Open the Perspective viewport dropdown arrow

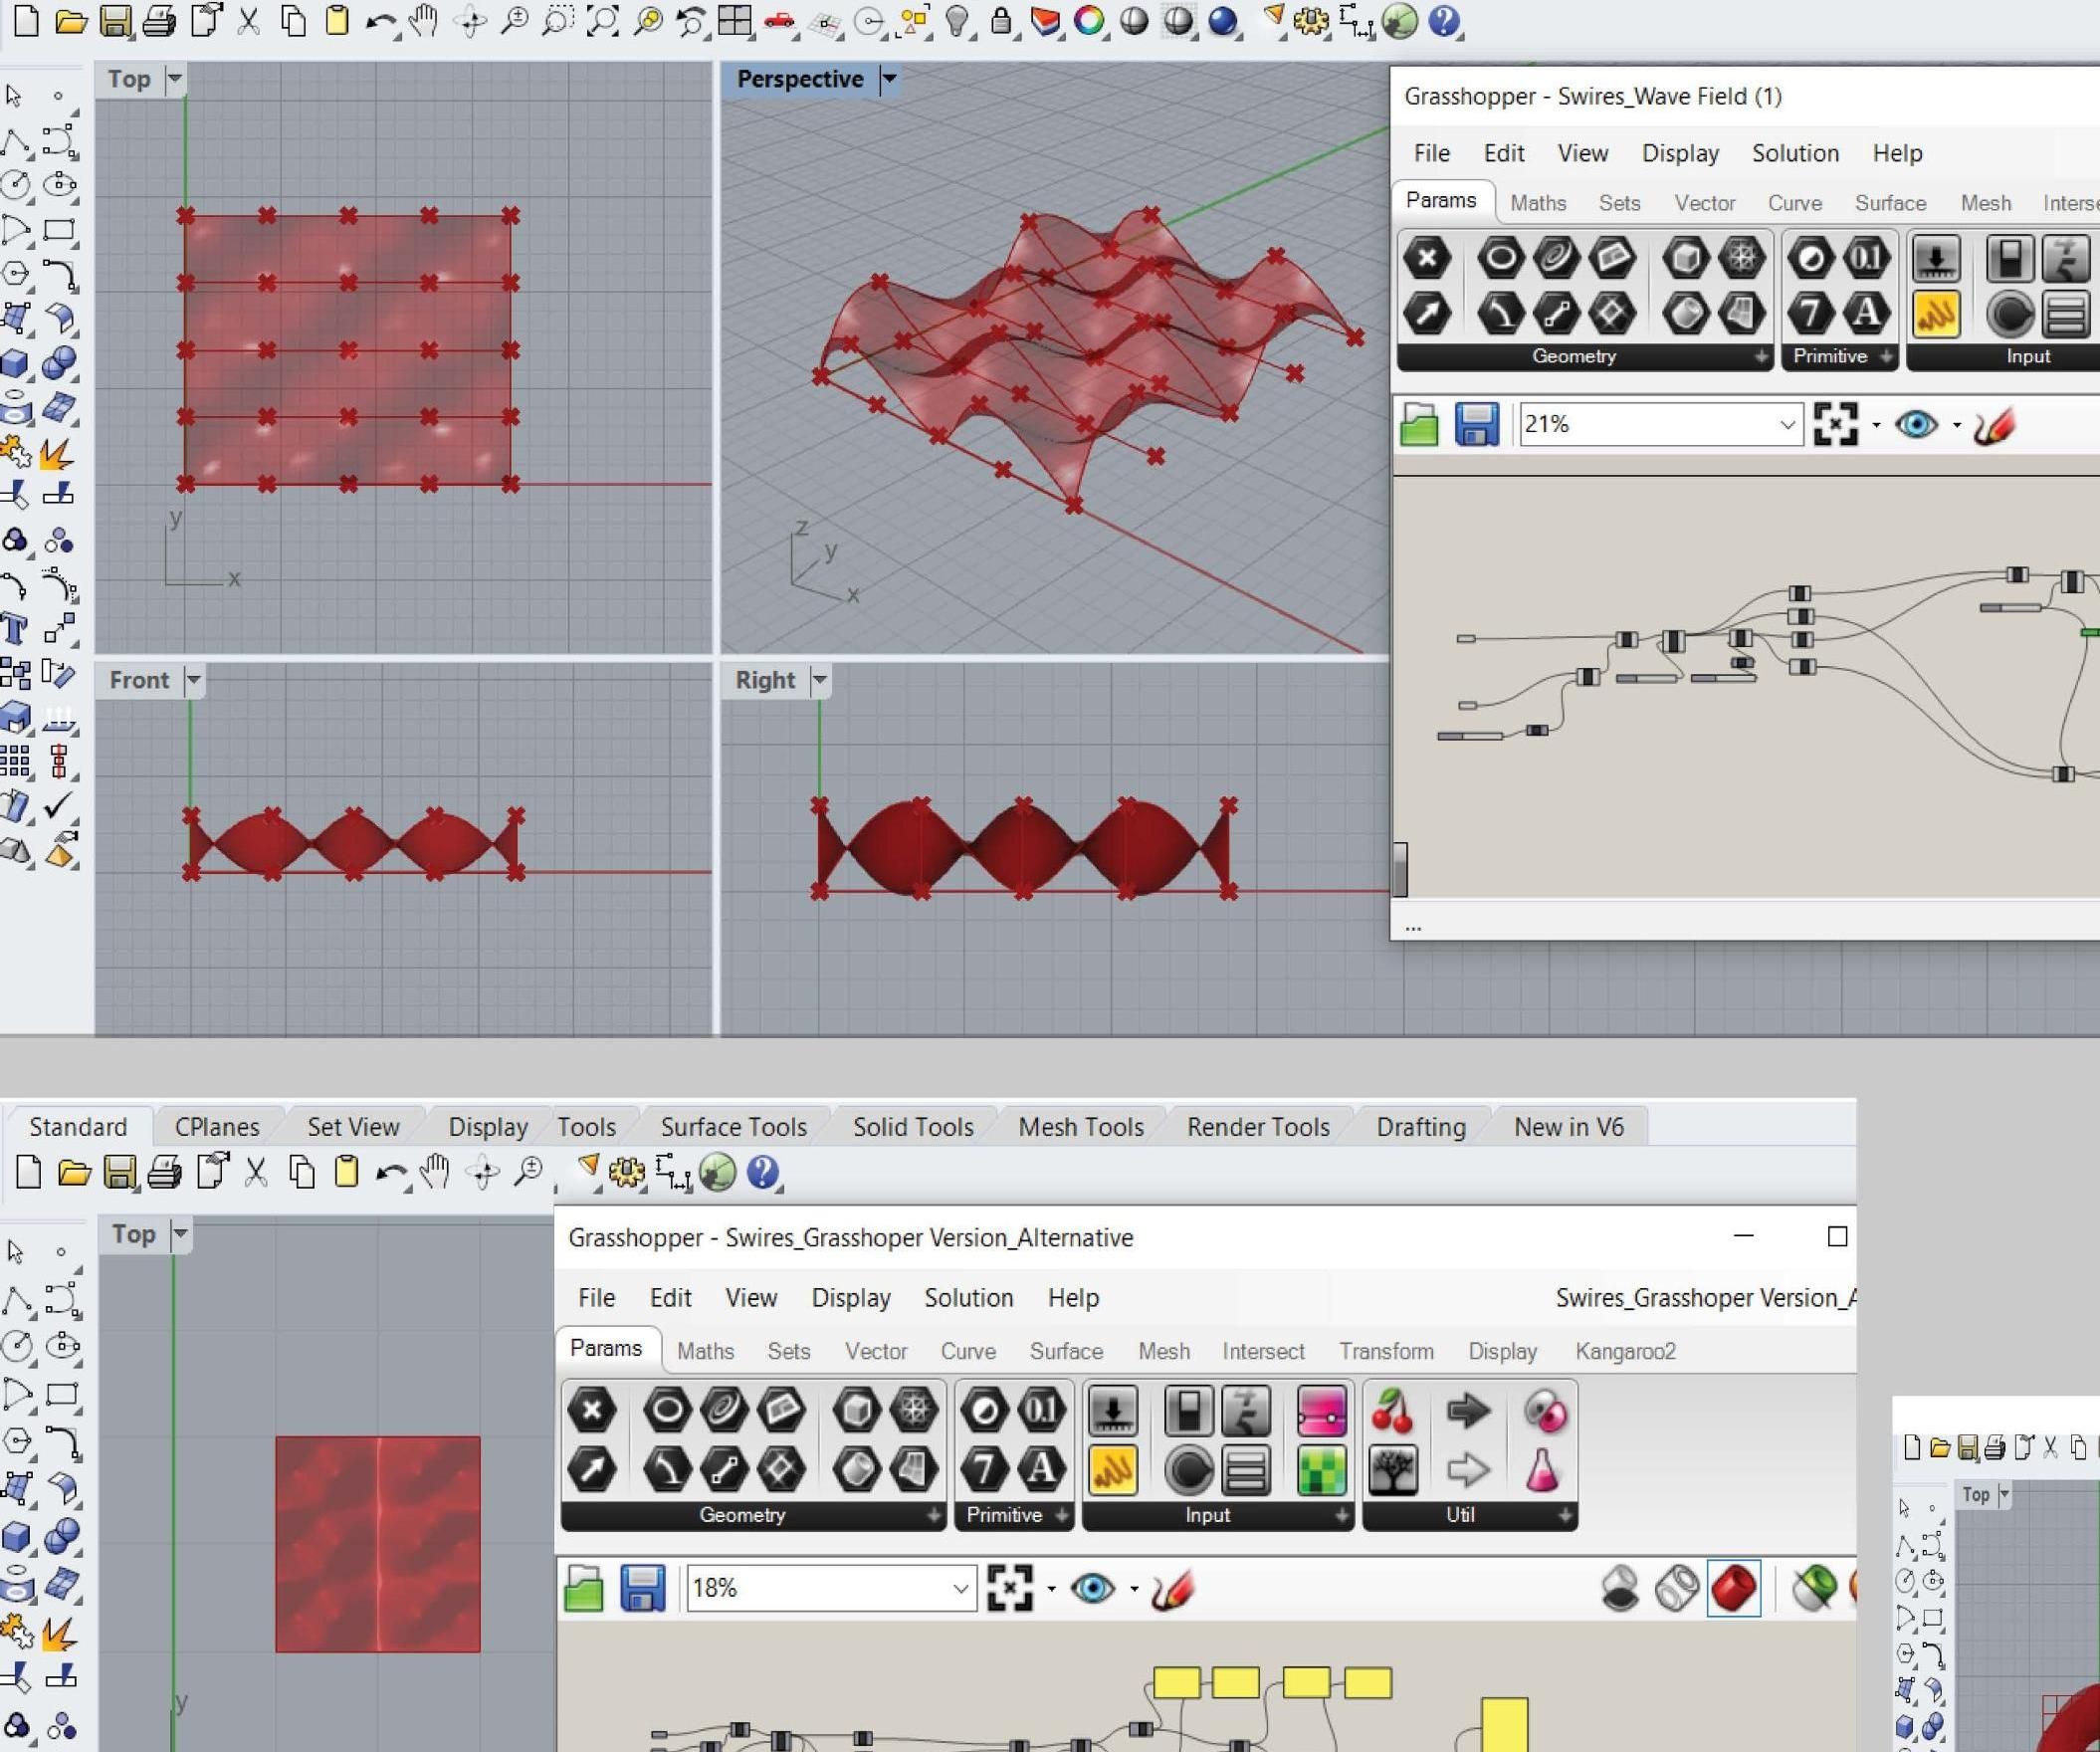point(888,79)
